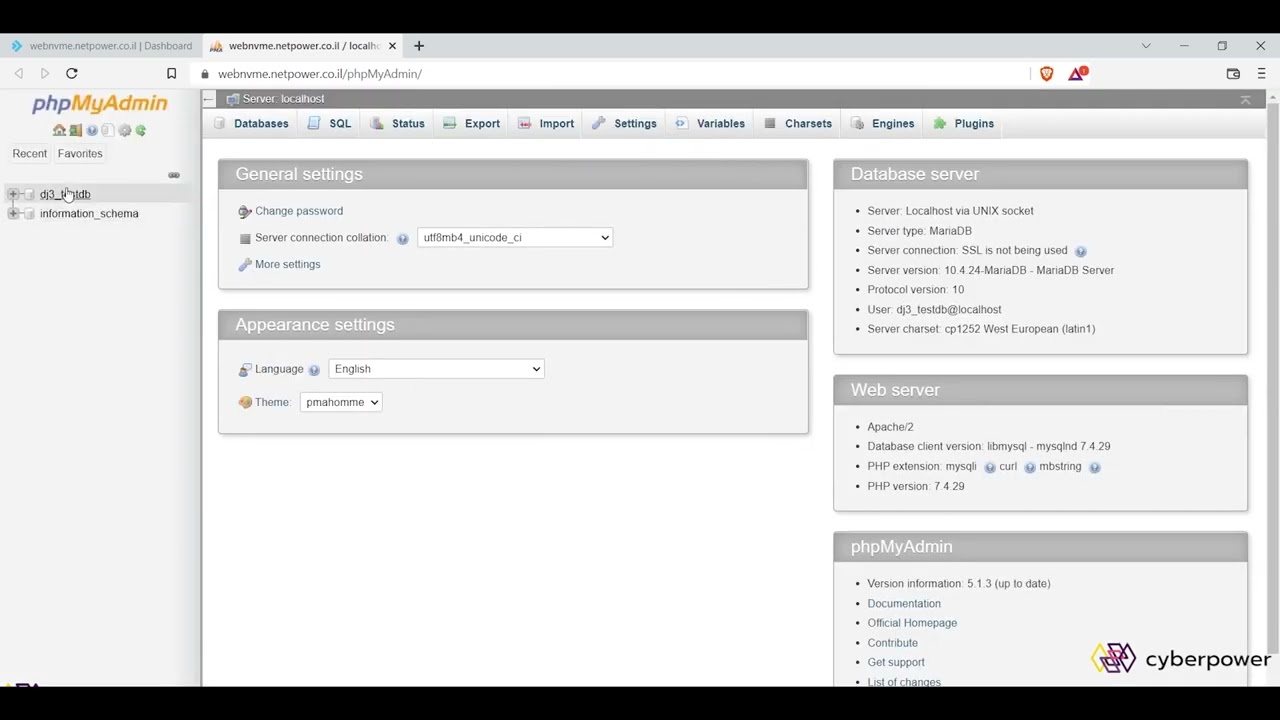The image size is (1280, 720).
Task: Click the Favorites button
Action: coord(80,154)
